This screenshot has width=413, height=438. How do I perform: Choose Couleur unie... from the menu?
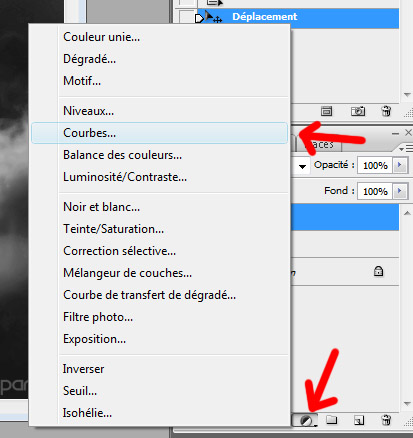click(x=101, y=37)
